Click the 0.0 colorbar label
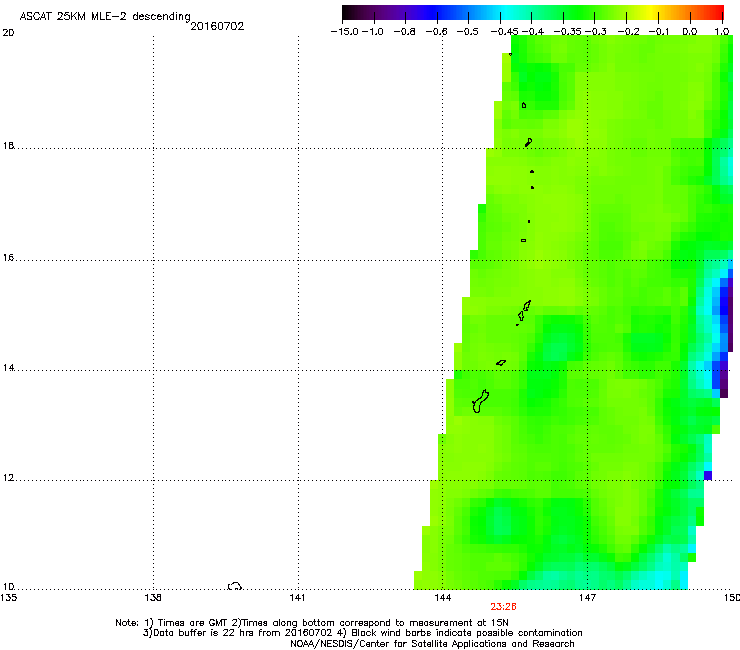The height and width of the screenshot is (650, 740). point(690,32)
